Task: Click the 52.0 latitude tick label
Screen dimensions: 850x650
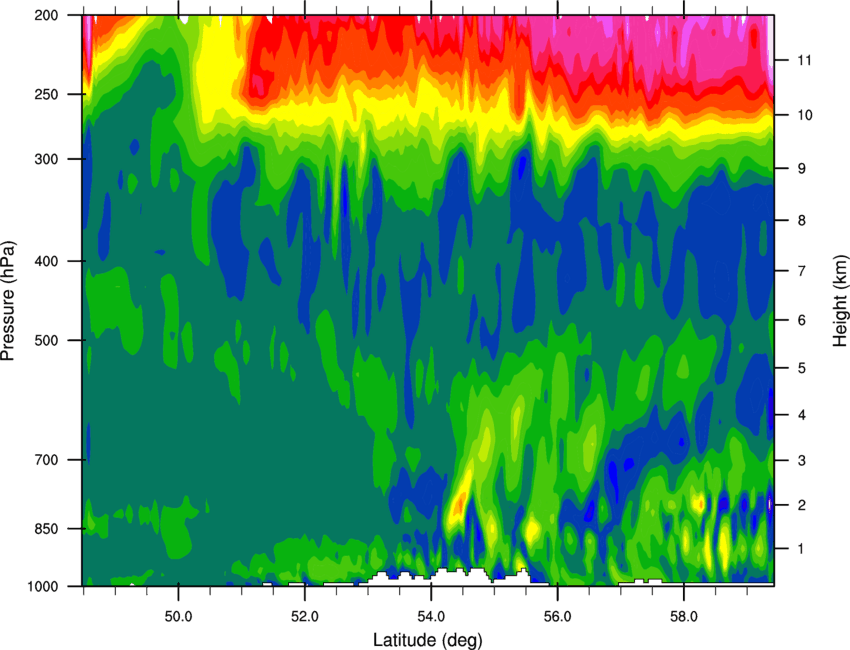Action: tap(305, 617)
